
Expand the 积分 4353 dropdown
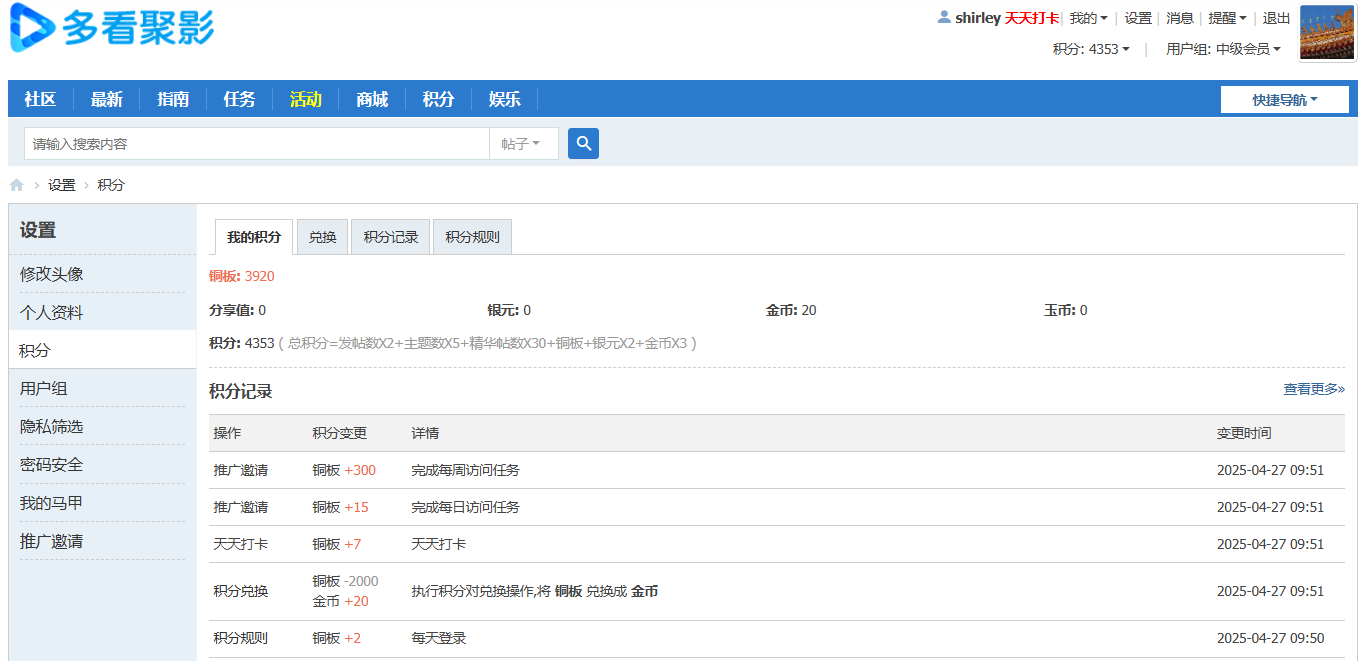[1093, 48]
